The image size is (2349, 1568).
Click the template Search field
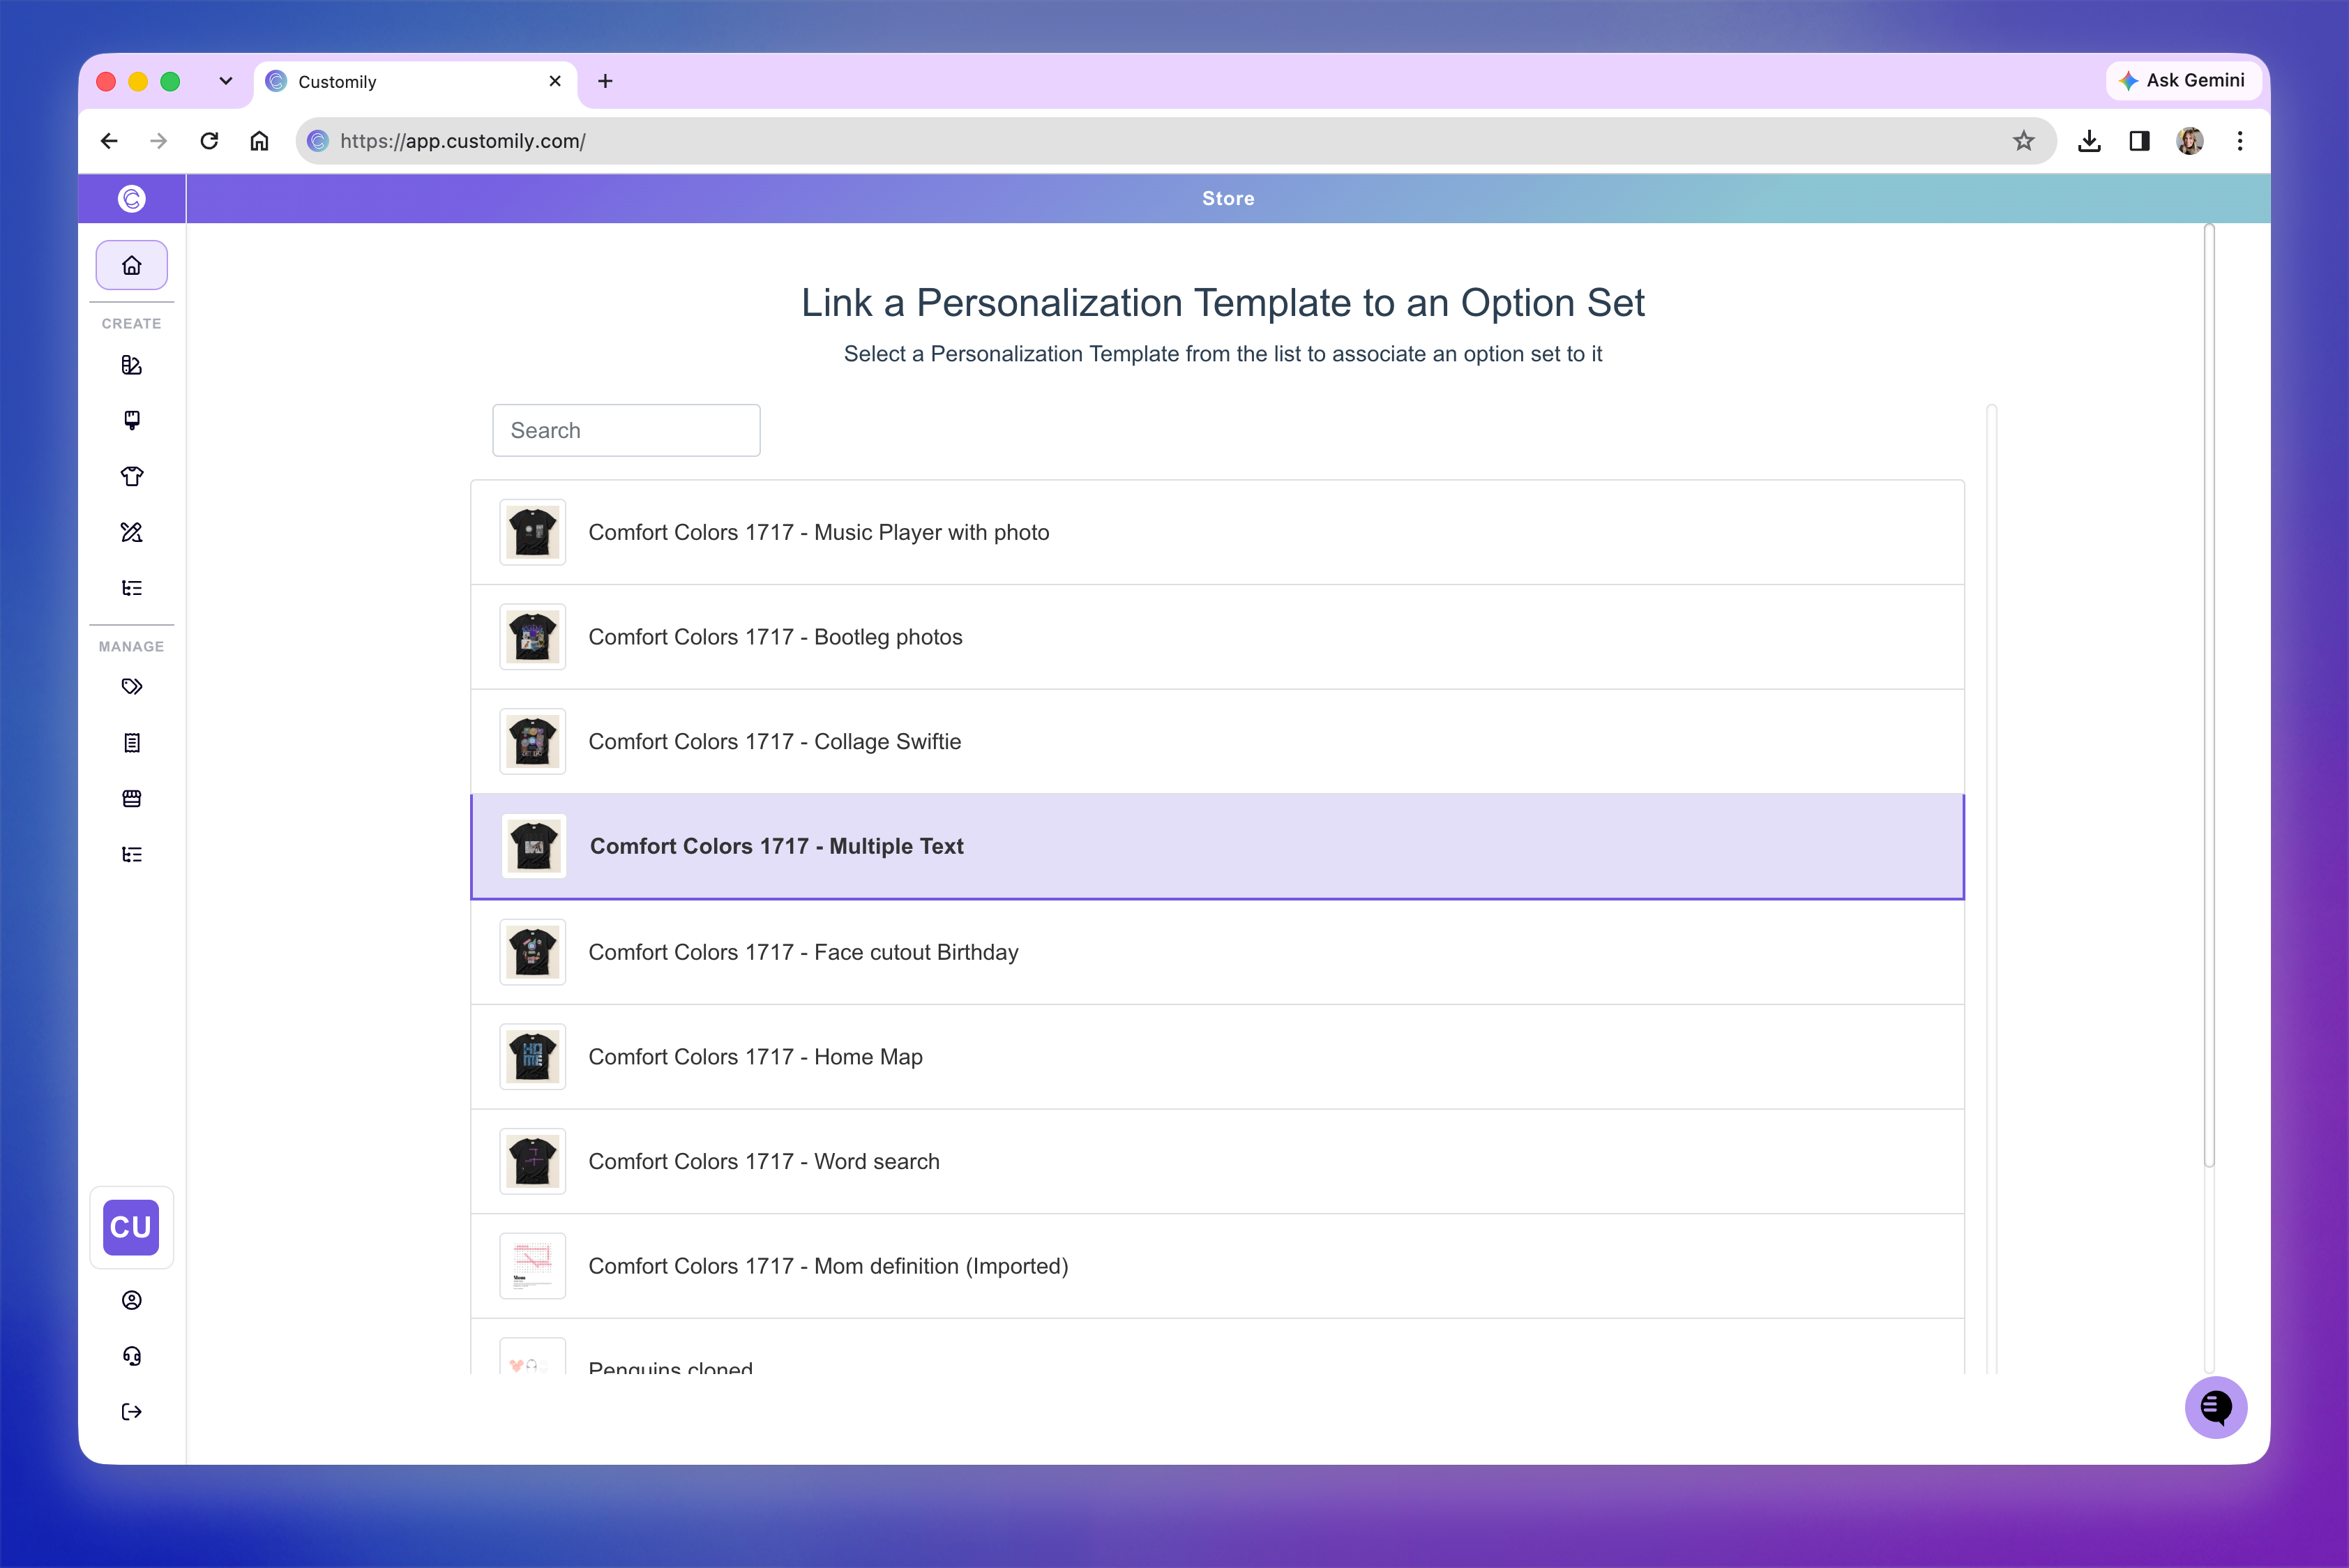tap(626, 430)
